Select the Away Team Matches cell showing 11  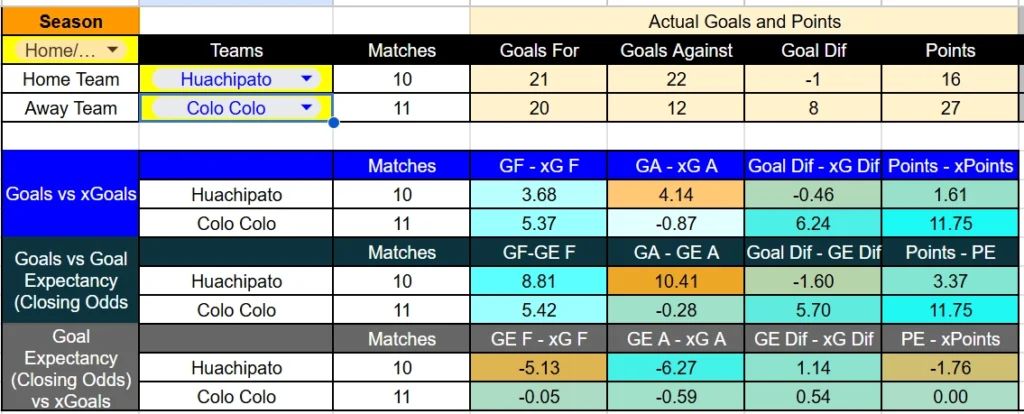pyautogui.click(x=402, y=108)
